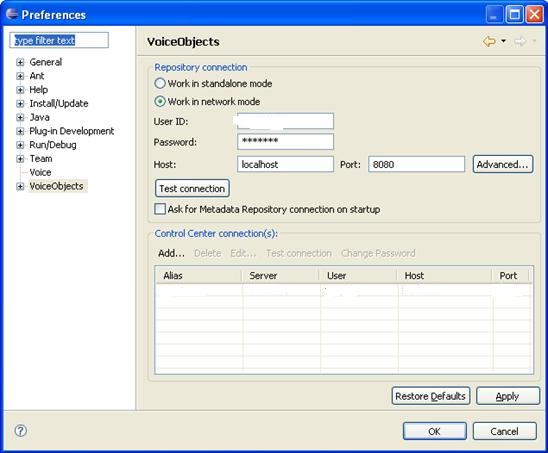Click the Server column header
548x453 pixels.
[280, 275]
